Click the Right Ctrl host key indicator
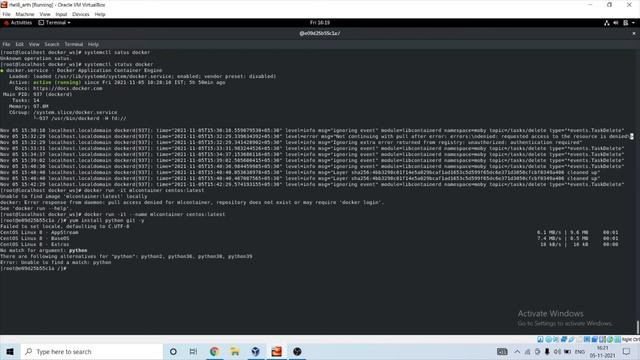Screen dimensions: 640x360 coord(631,339)
